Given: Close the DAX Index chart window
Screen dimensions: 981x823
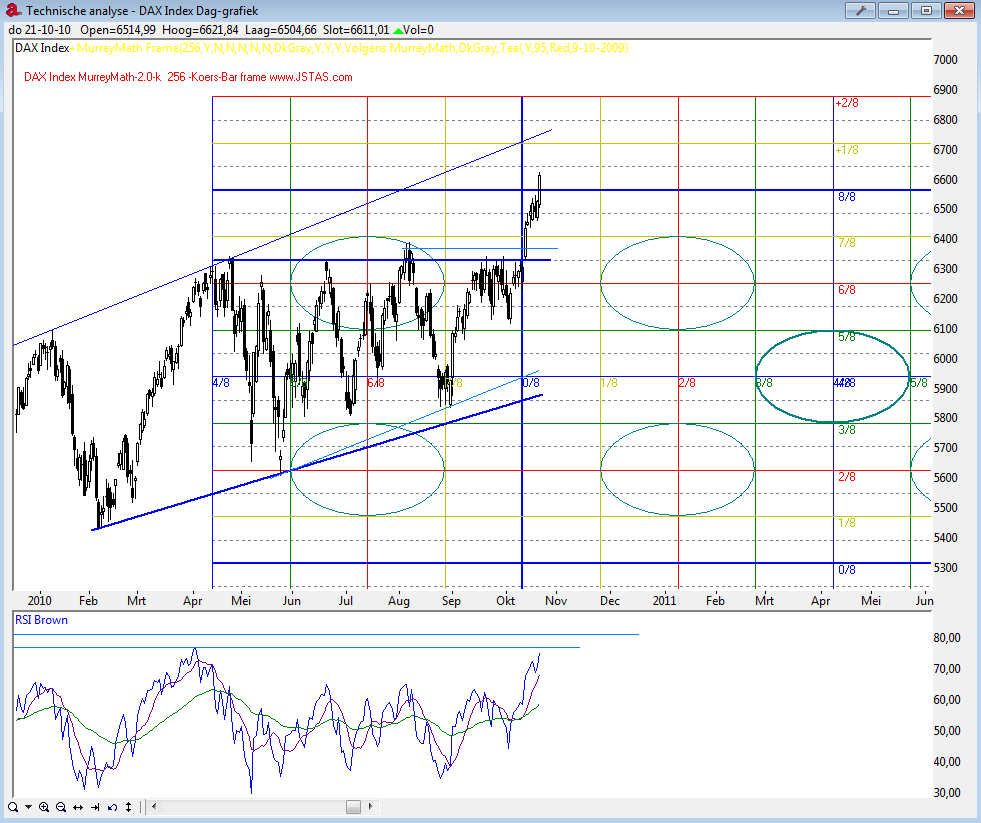Looking at the screenshot, I should tap(960, 10).
